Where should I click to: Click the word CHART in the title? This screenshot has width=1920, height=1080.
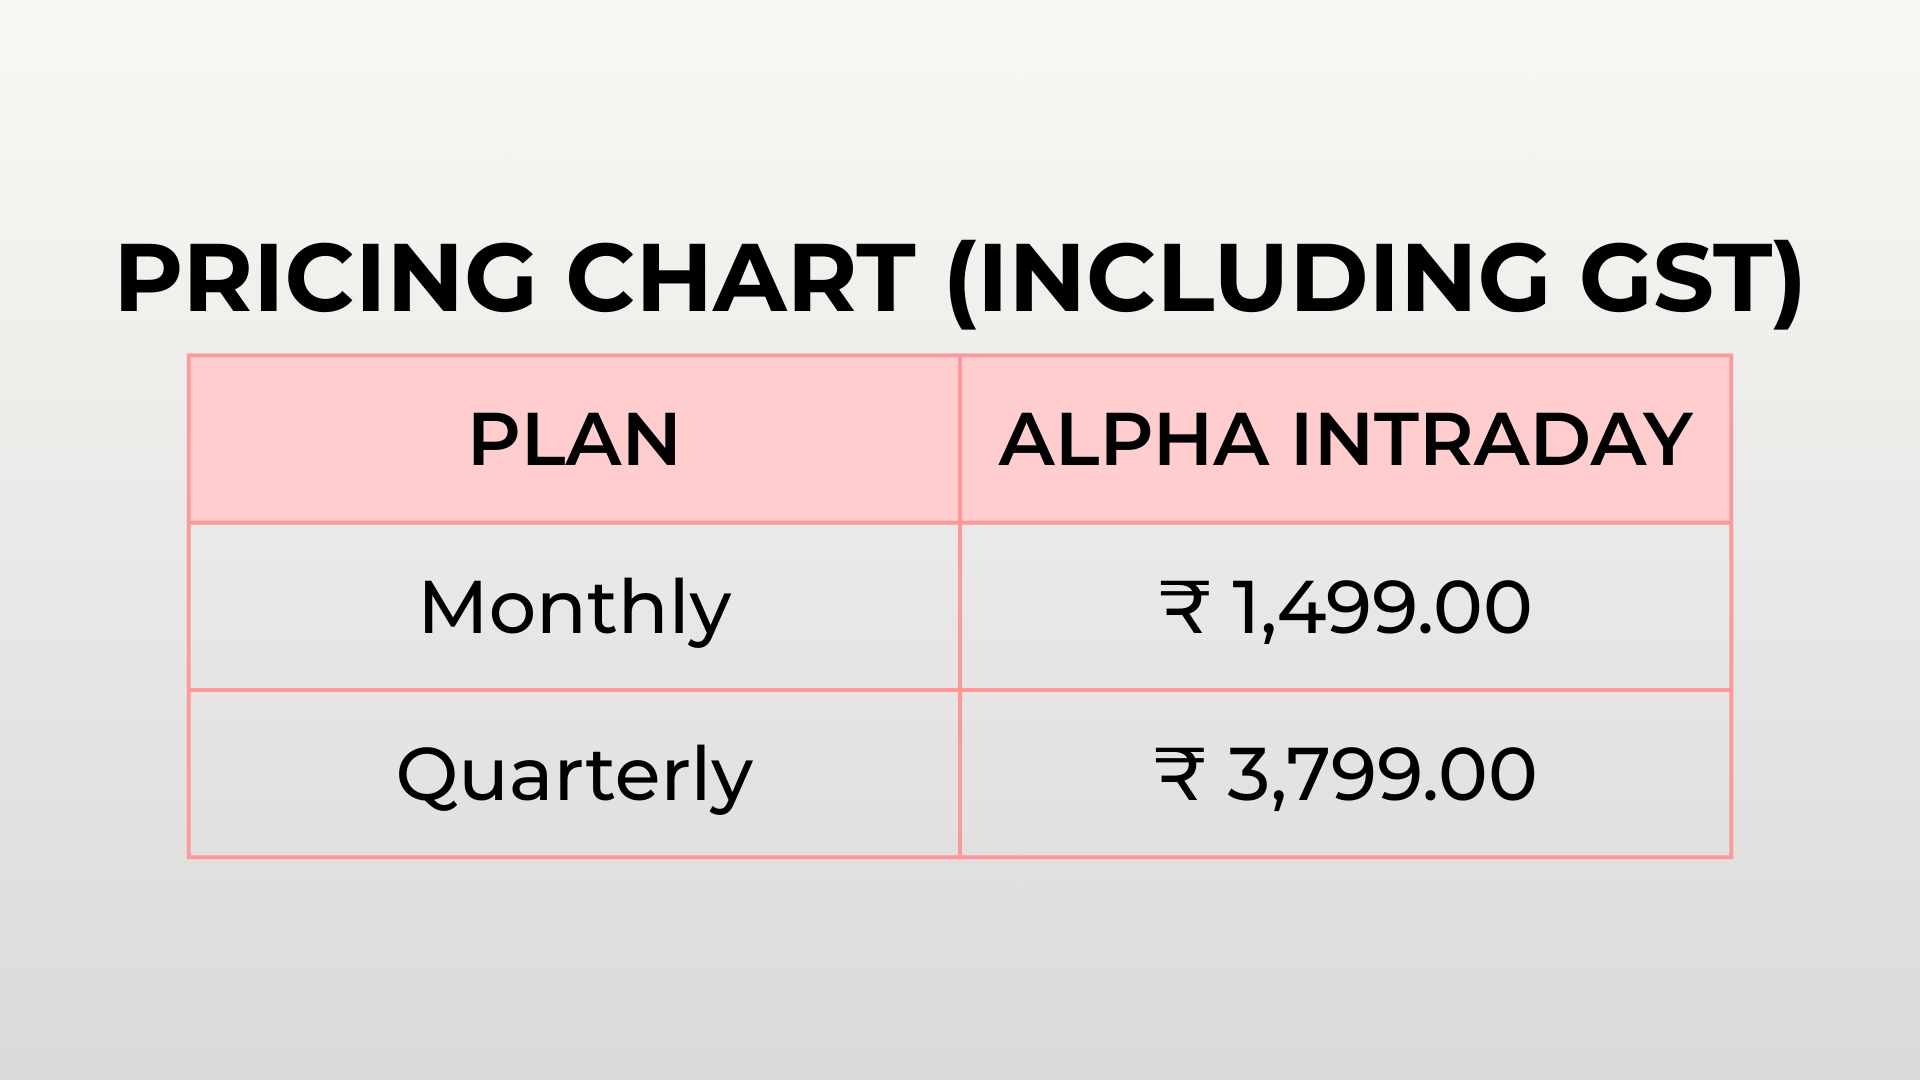(x=741, y=278)
